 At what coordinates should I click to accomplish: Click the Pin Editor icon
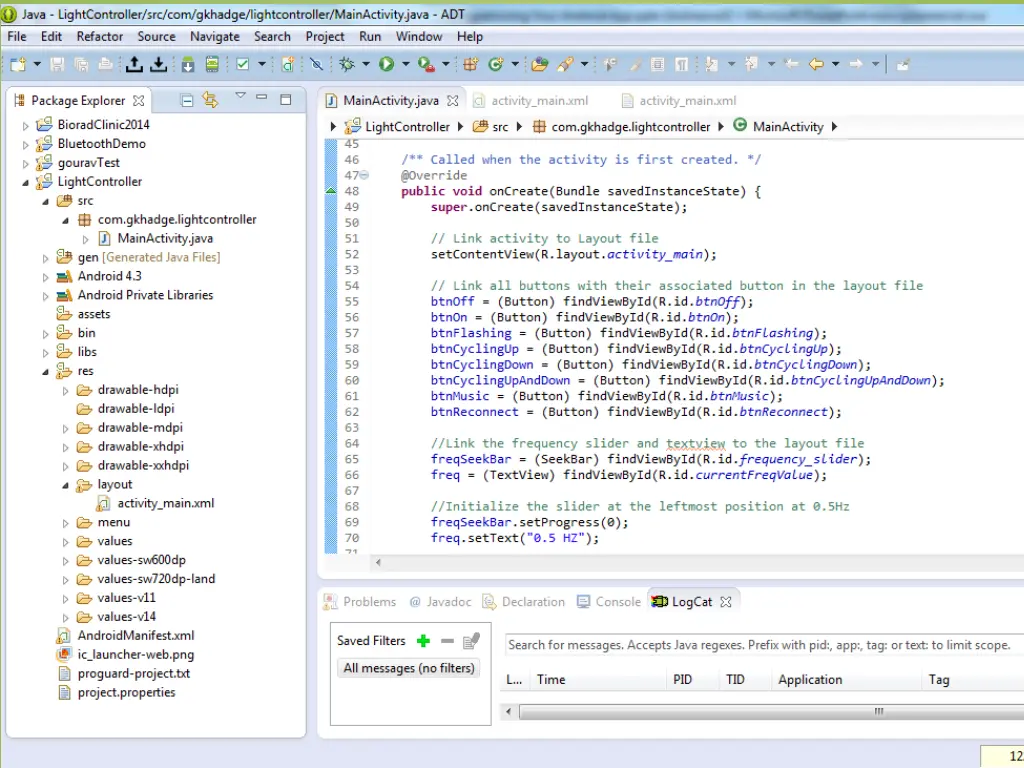[903, 64]
